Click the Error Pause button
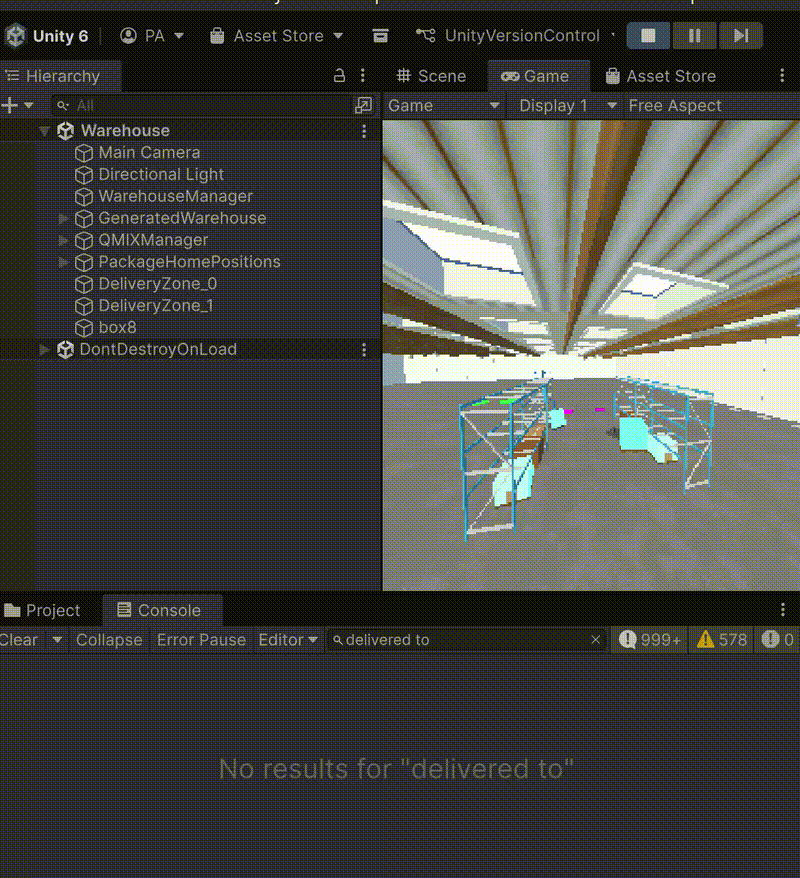Screen dimensions: 800x878 [x=201, y=640]
